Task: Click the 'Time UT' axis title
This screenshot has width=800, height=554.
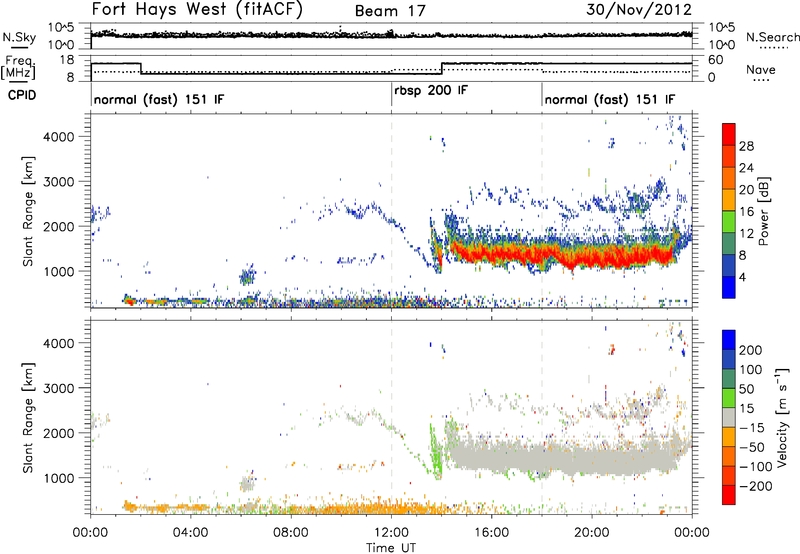Action: pos(391,548)
